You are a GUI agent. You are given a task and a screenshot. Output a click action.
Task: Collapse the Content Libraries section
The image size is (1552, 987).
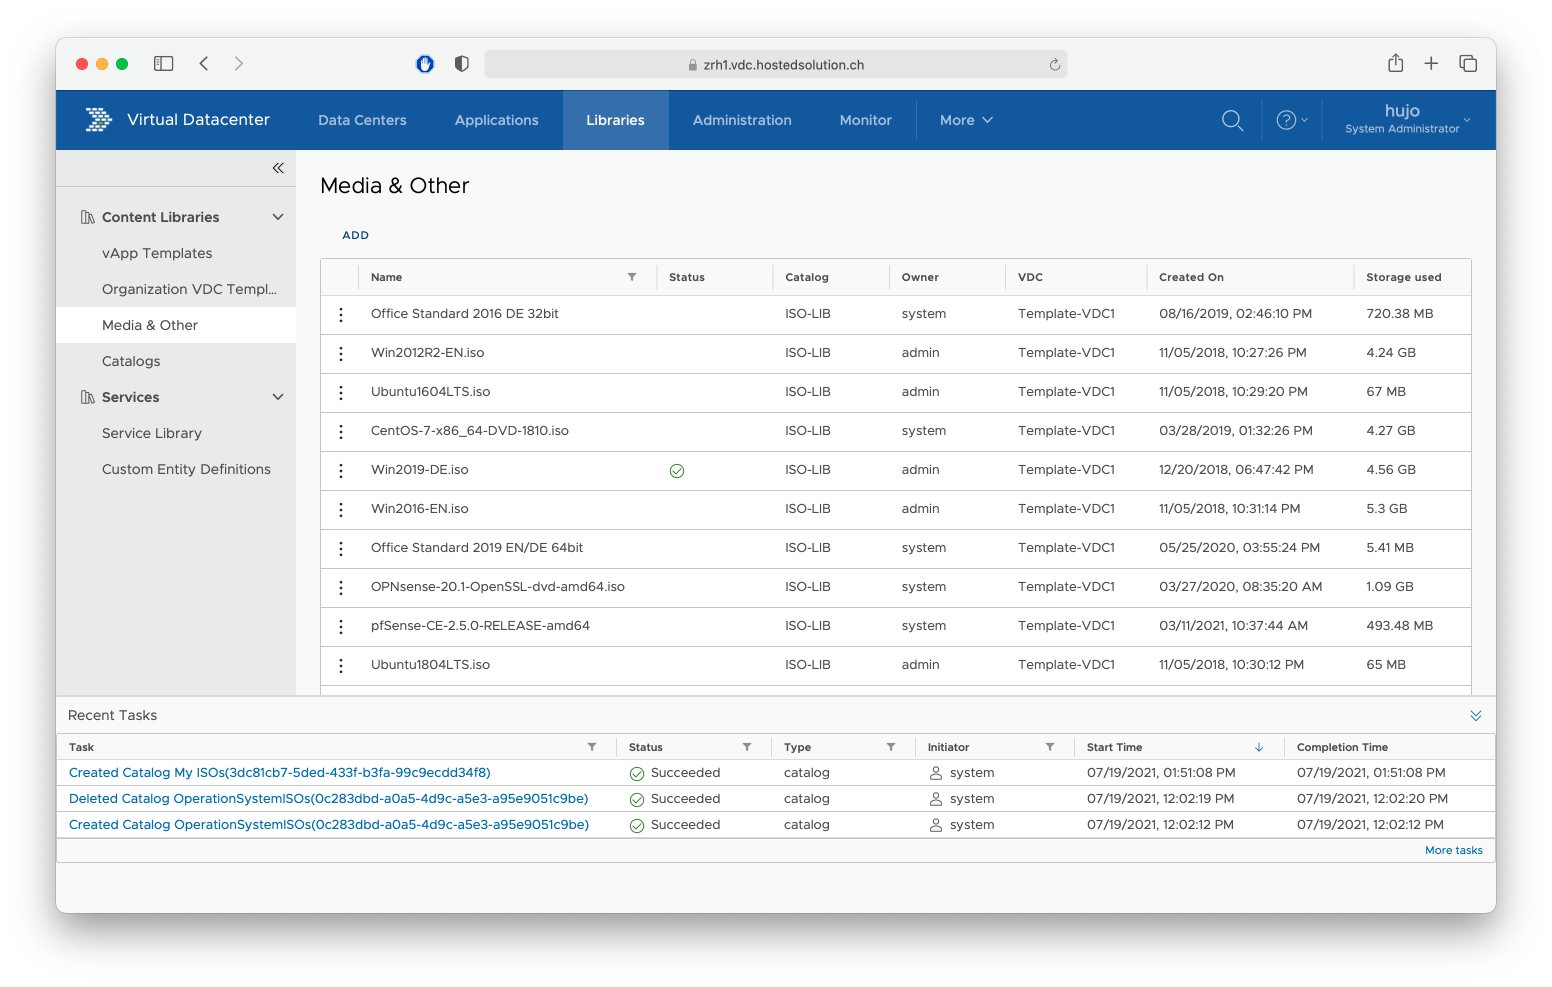278,217
